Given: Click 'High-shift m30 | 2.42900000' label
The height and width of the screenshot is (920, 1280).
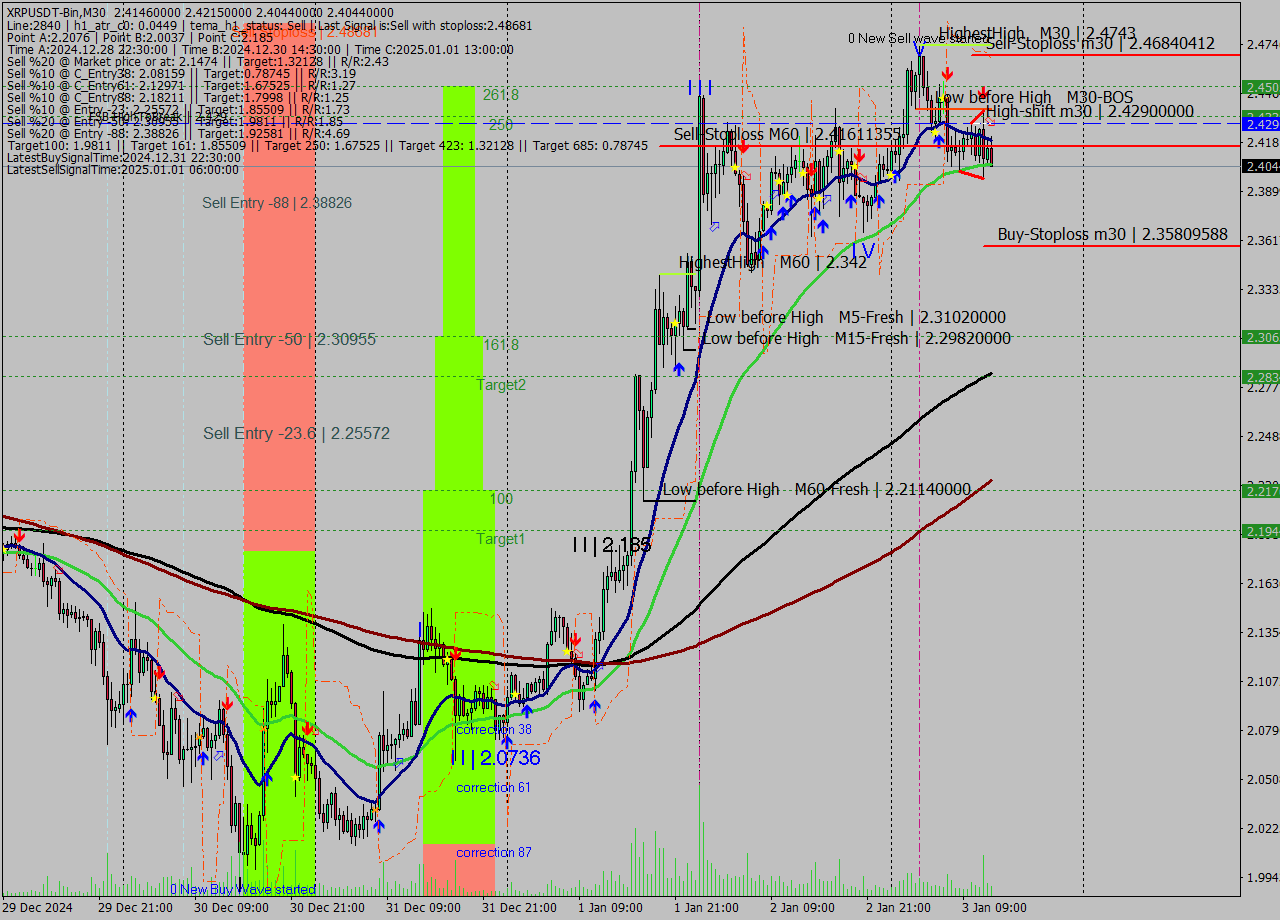Looking at the screenshot, I should coord(1090,112).
